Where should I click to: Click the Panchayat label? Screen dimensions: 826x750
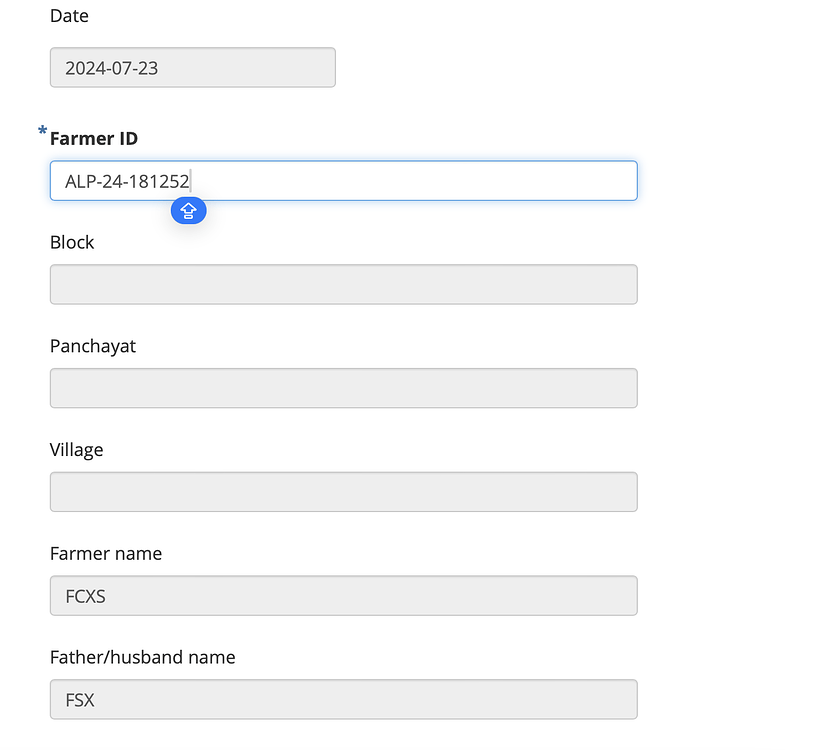point(92,346)
